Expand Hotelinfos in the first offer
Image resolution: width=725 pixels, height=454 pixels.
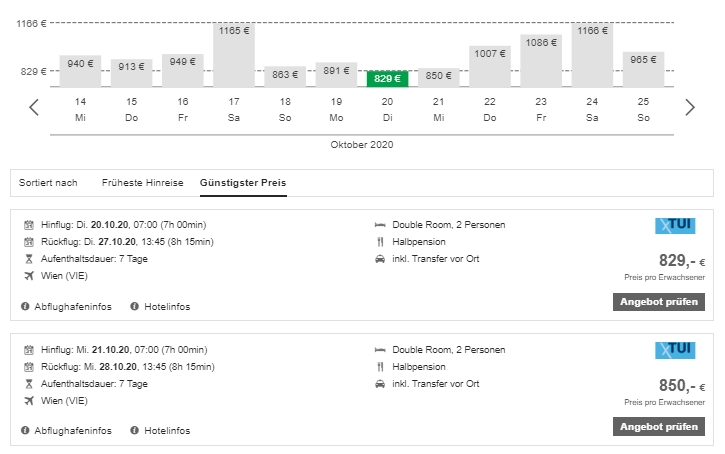coord(166,306)
